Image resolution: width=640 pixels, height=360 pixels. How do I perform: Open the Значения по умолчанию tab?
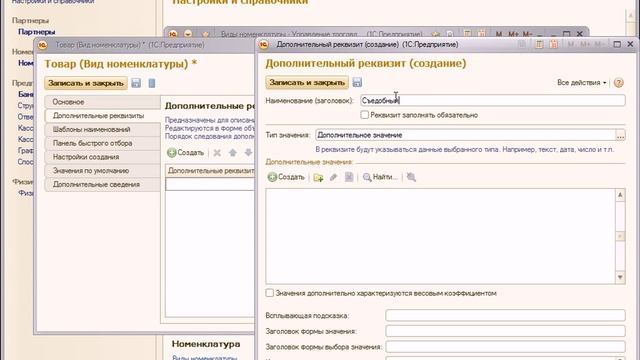(x=102, y=171)
